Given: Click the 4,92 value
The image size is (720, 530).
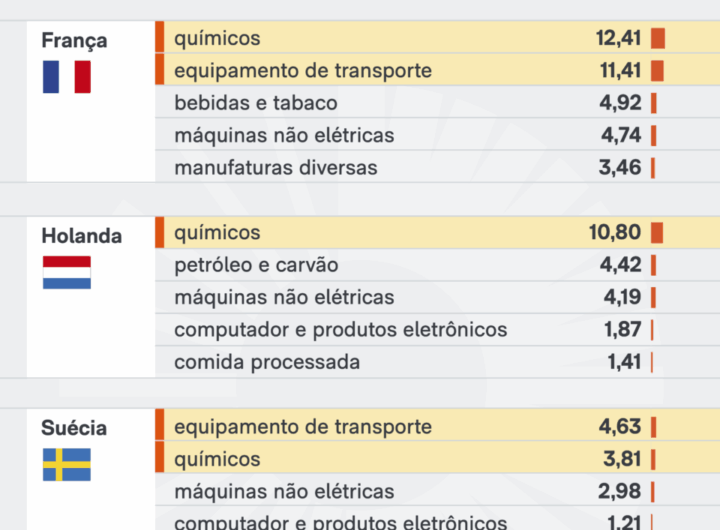Looking at the screenshot, I should pos(621,103).
